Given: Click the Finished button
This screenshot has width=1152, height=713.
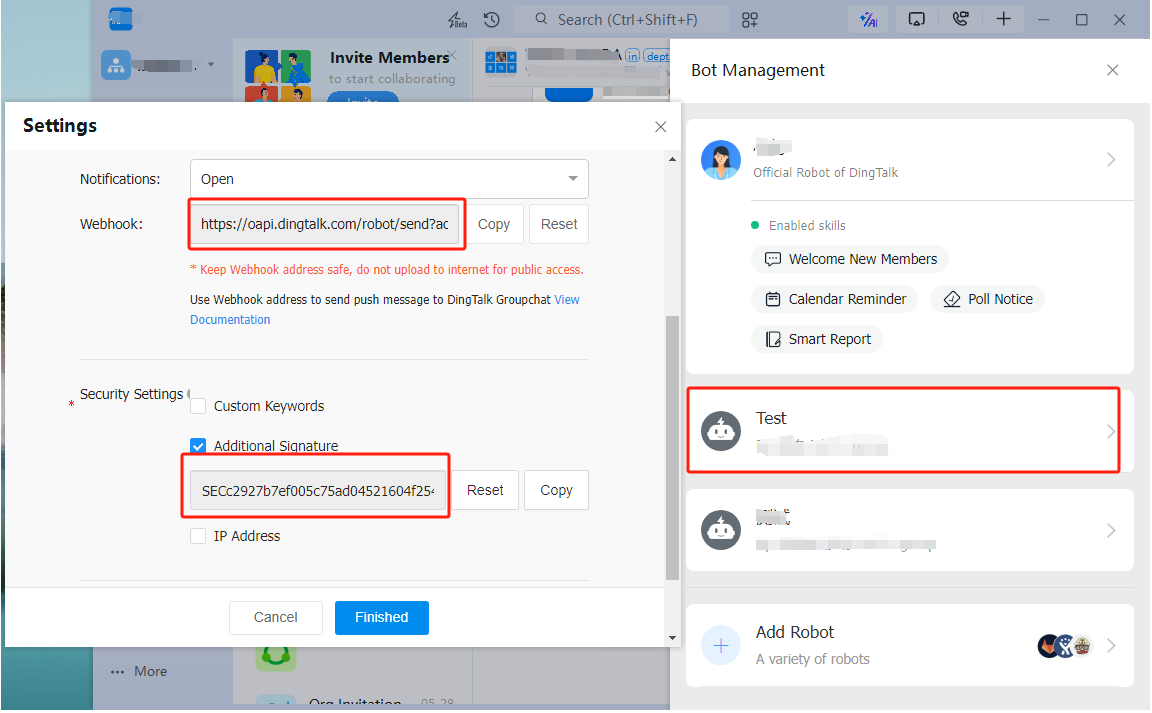Looking at the screenshot, I should [x=381, y=618].
